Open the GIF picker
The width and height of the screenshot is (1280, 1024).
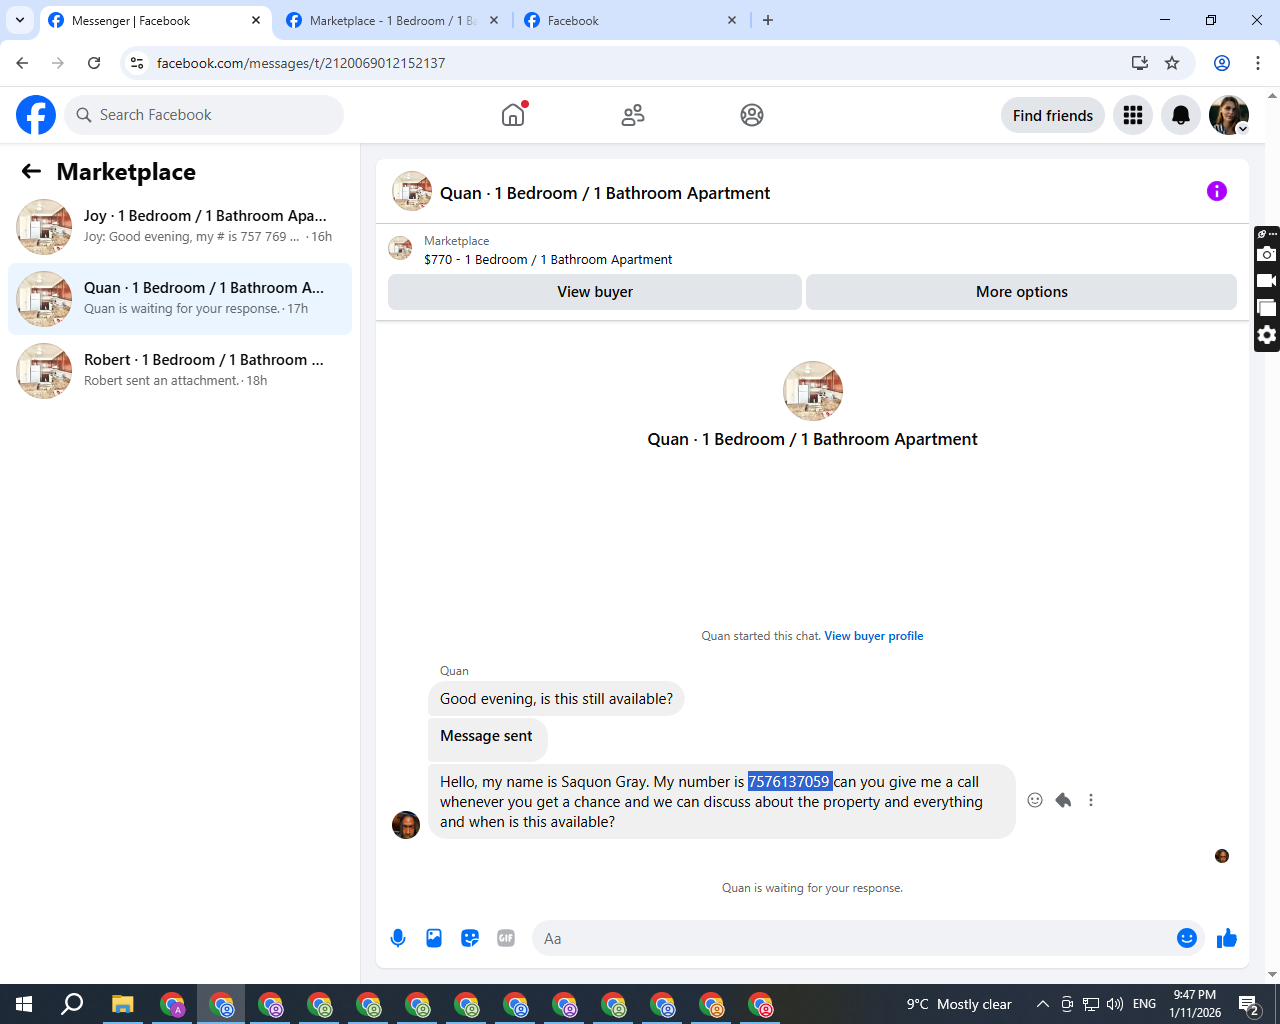coord(506,938)
